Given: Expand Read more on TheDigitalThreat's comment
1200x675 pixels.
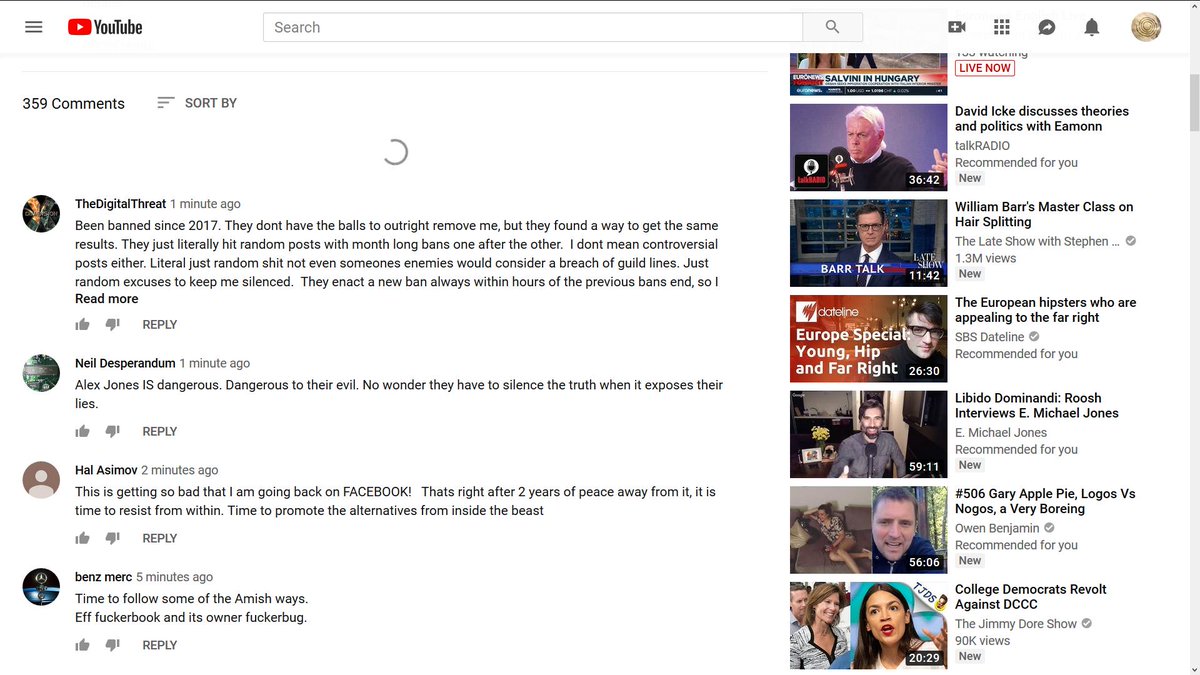Looking at the screenshot, I should point(106,299).
